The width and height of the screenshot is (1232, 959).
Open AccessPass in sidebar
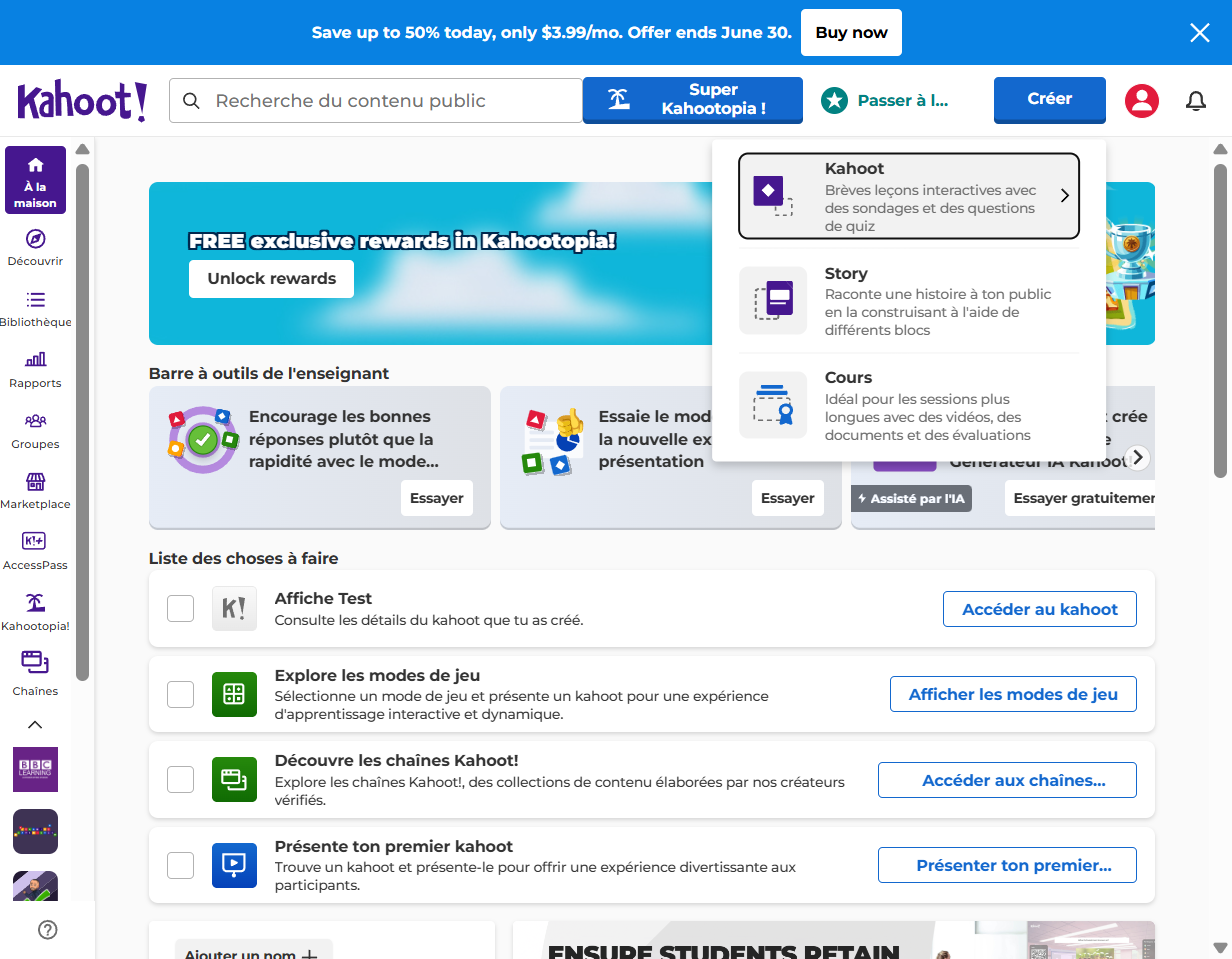click(x=35, y=552)
